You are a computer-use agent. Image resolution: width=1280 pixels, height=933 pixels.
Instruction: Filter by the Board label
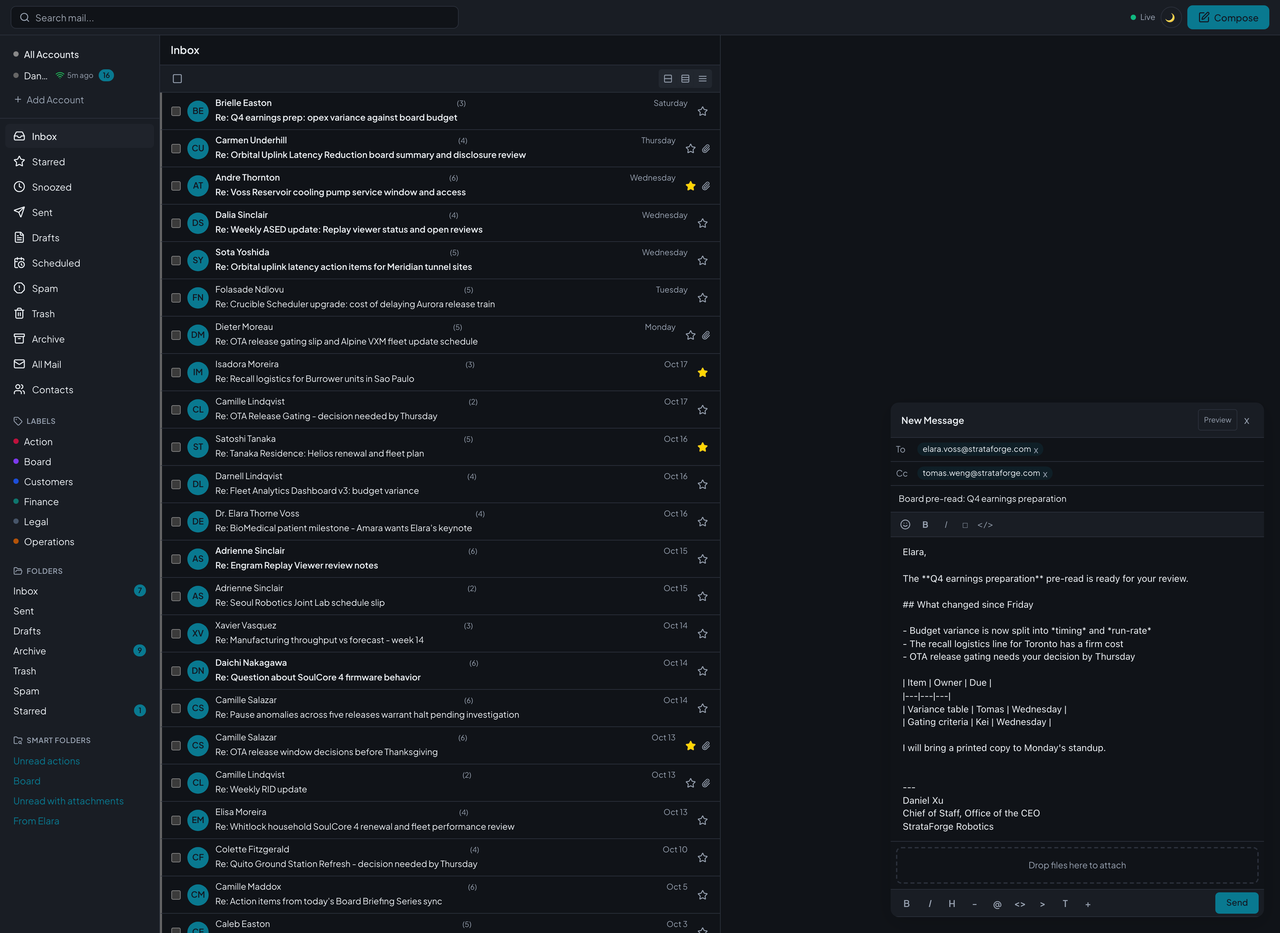coord(37,462)
